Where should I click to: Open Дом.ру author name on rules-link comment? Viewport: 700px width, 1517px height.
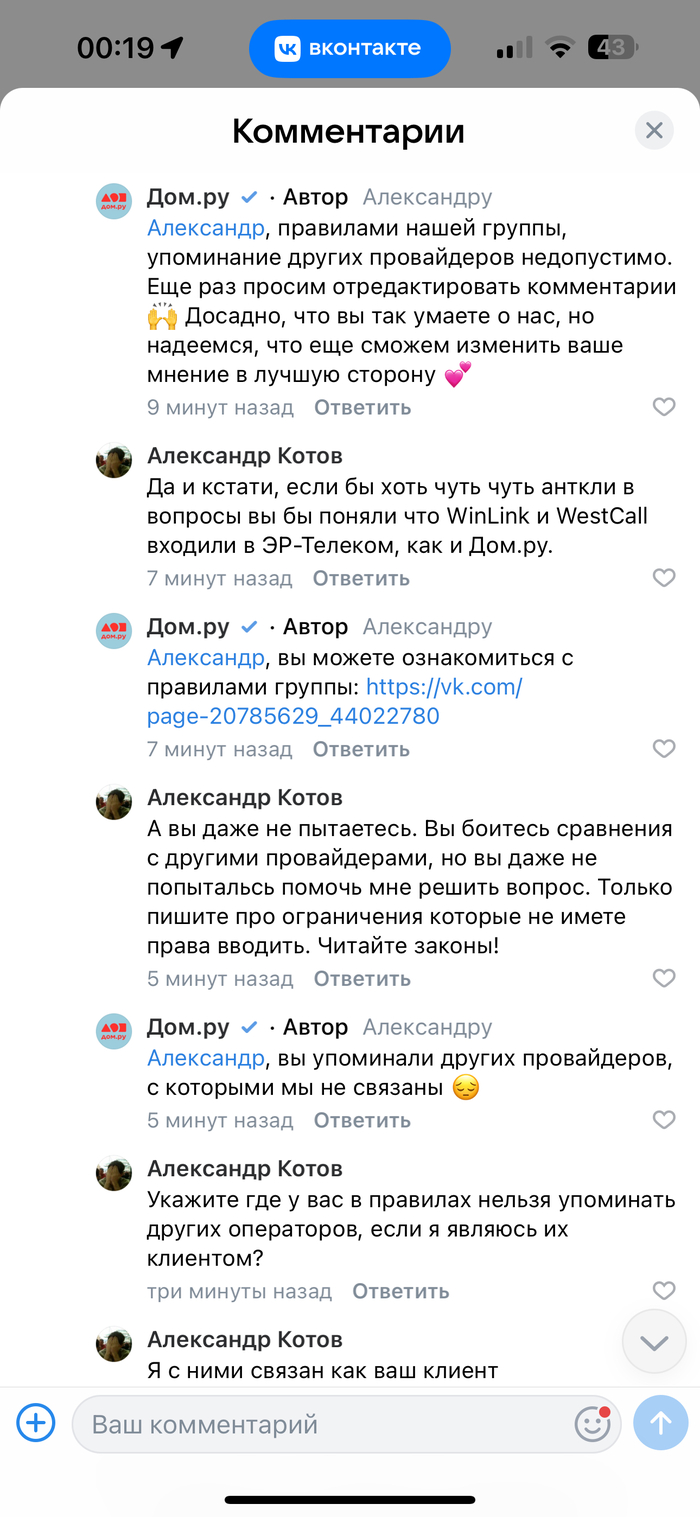(x=188, y=627)
